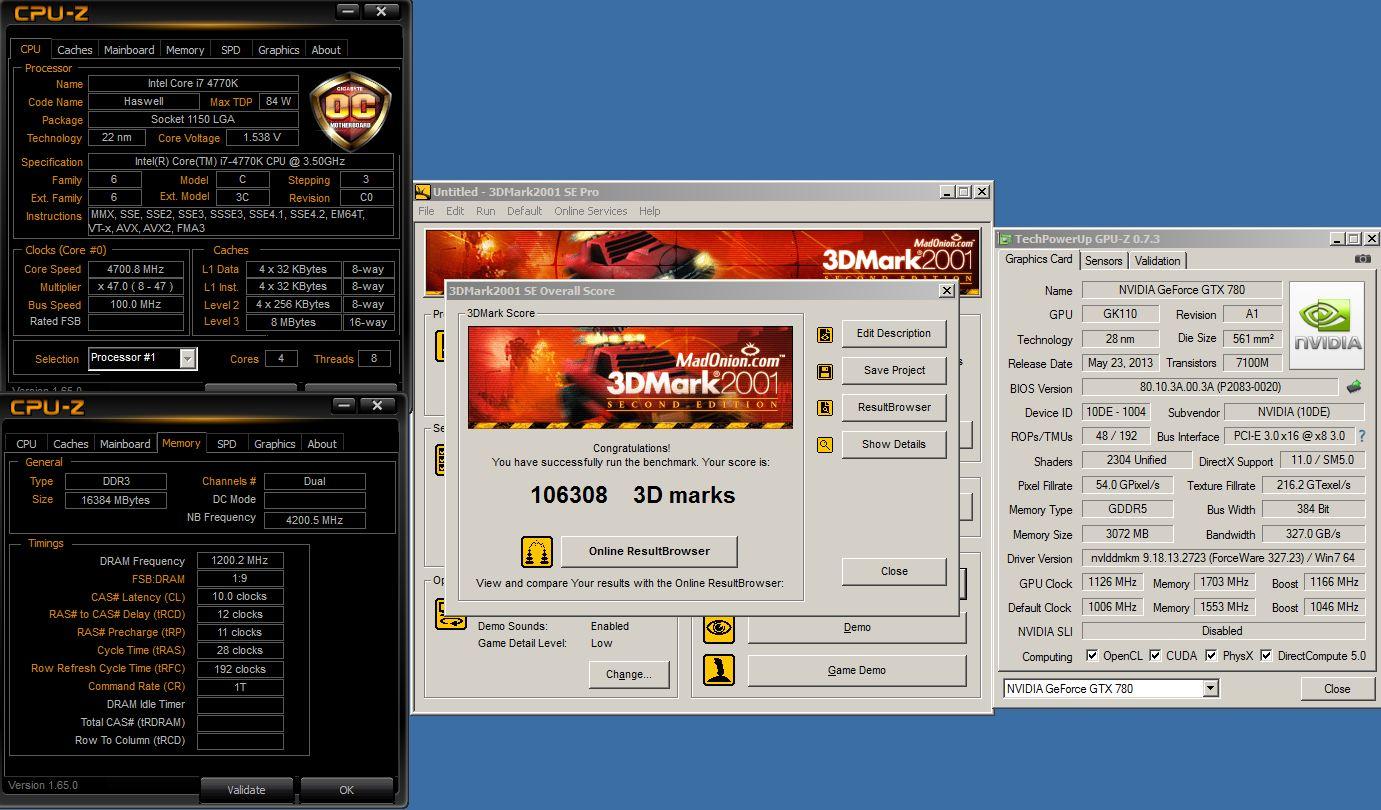The image size is (1381, 810).
Task: Click the 3DMark2001 title bar application icon
Action: tap(423, 192)
